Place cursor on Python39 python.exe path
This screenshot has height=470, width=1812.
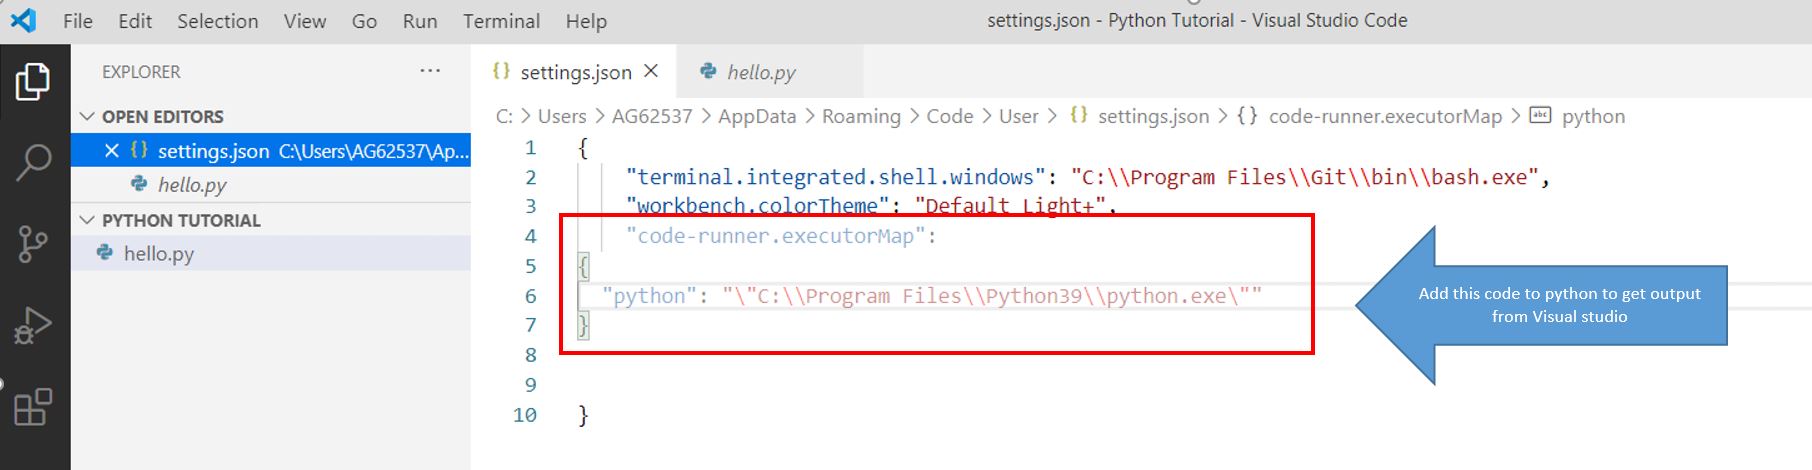[992, 296]
